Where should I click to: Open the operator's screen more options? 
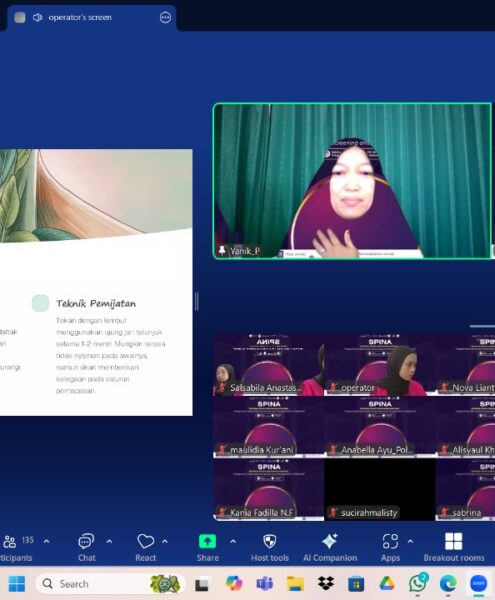coord(165,17)
